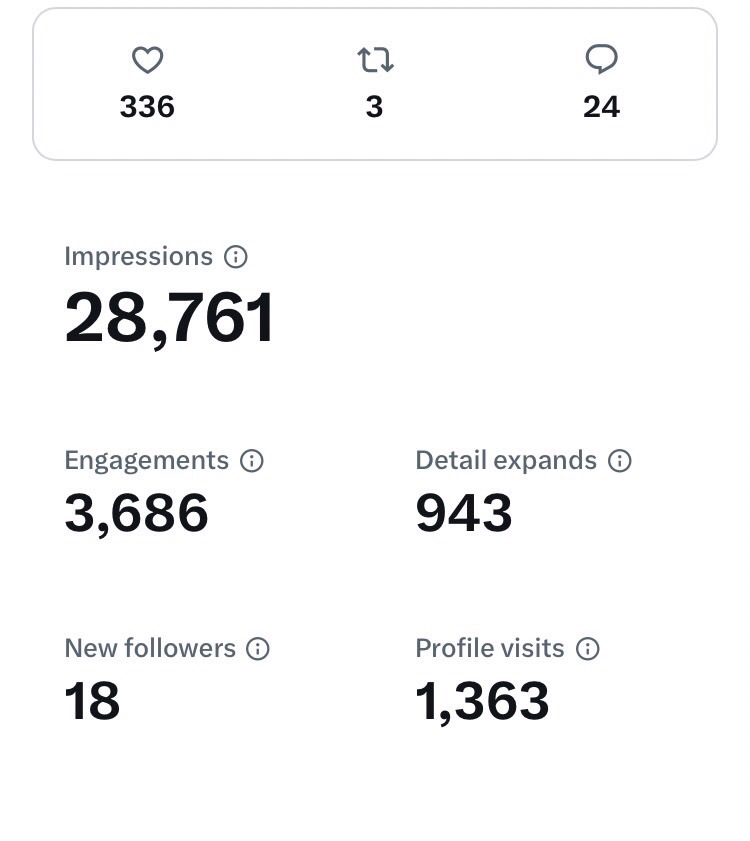Select the 28,761 impressions number
The height and width of the screenshot is (841, 750).
169,318
